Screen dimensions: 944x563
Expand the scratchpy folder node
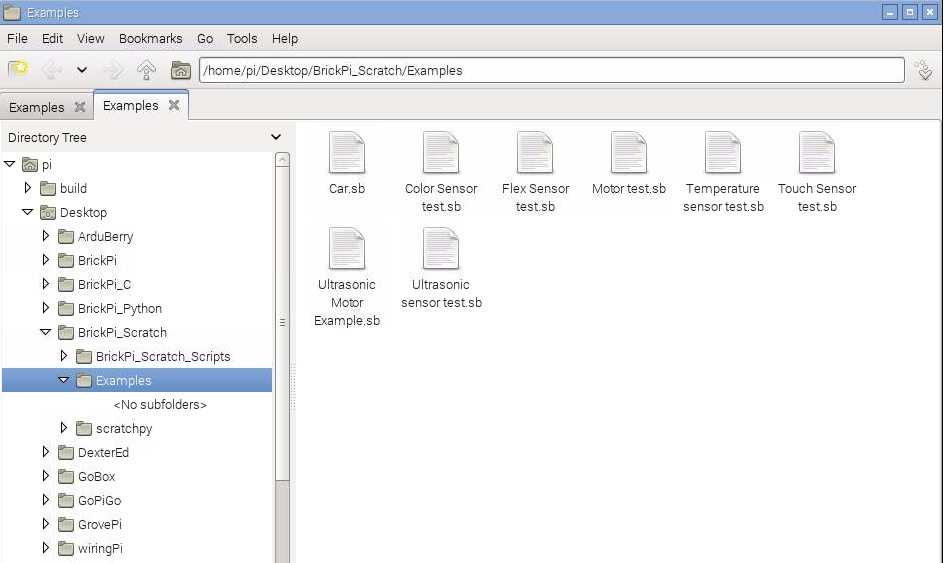click(64, 428)
